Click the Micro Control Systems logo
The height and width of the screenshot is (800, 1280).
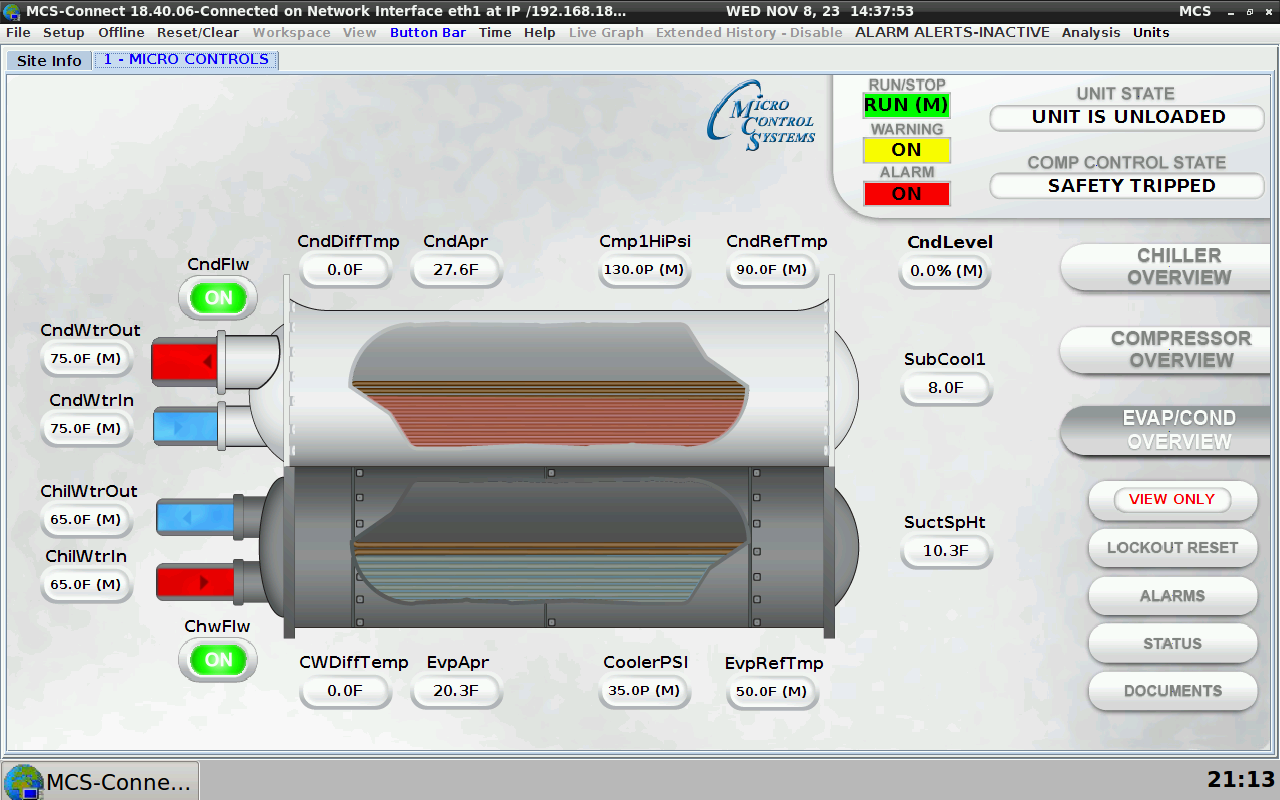click(761, 117)
